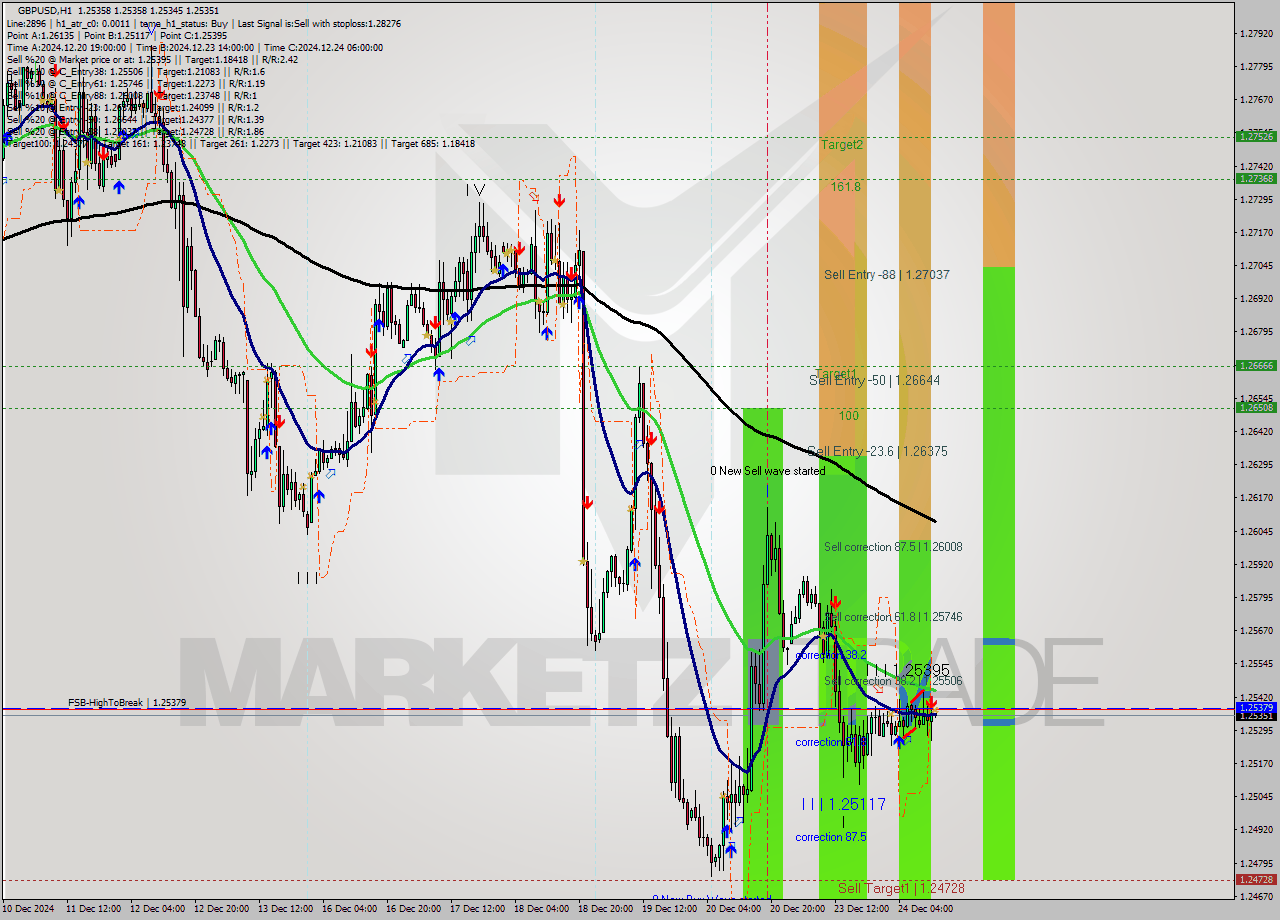This screenshot has height=920, width=1280.
Task: Click the 1.25045 price axis value
Action: (1255, 796)
